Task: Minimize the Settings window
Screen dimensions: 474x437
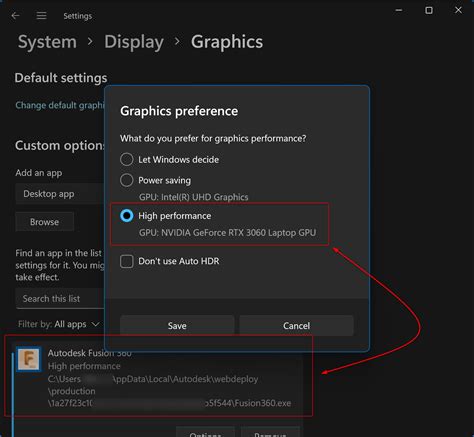Action: click(x=399, y=10)
